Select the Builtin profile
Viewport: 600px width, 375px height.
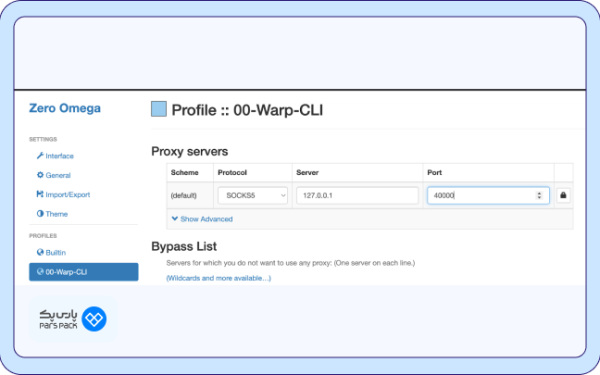click(x=51, y=253)
